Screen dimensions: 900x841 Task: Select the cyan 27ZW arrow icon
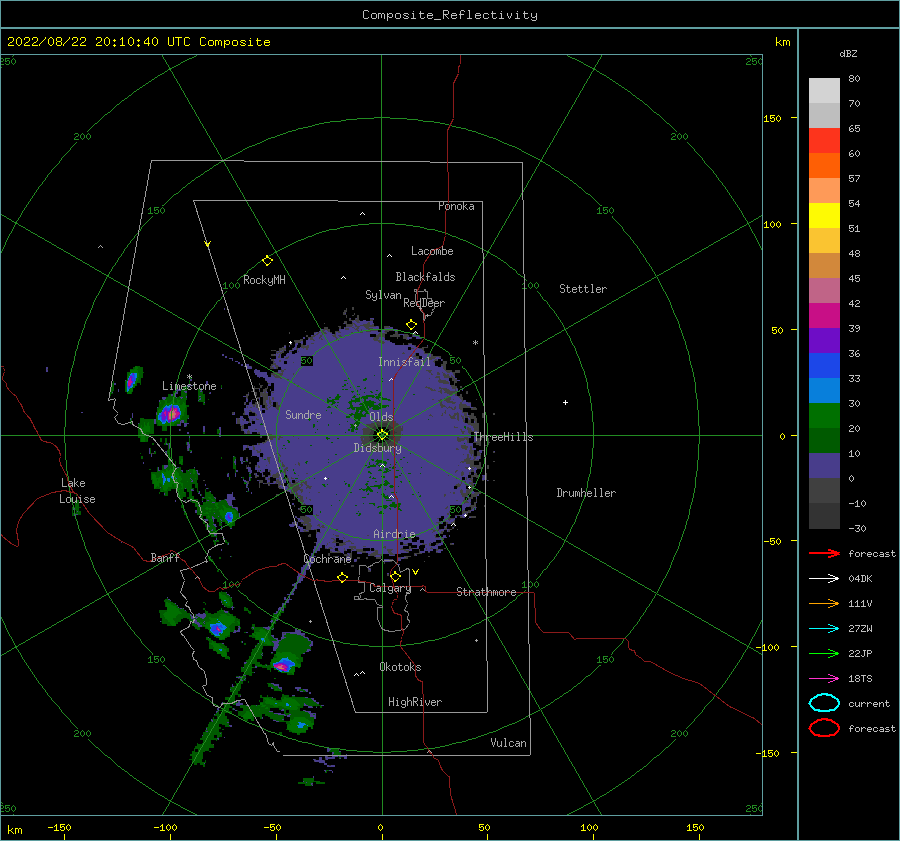tap(824, 629)
